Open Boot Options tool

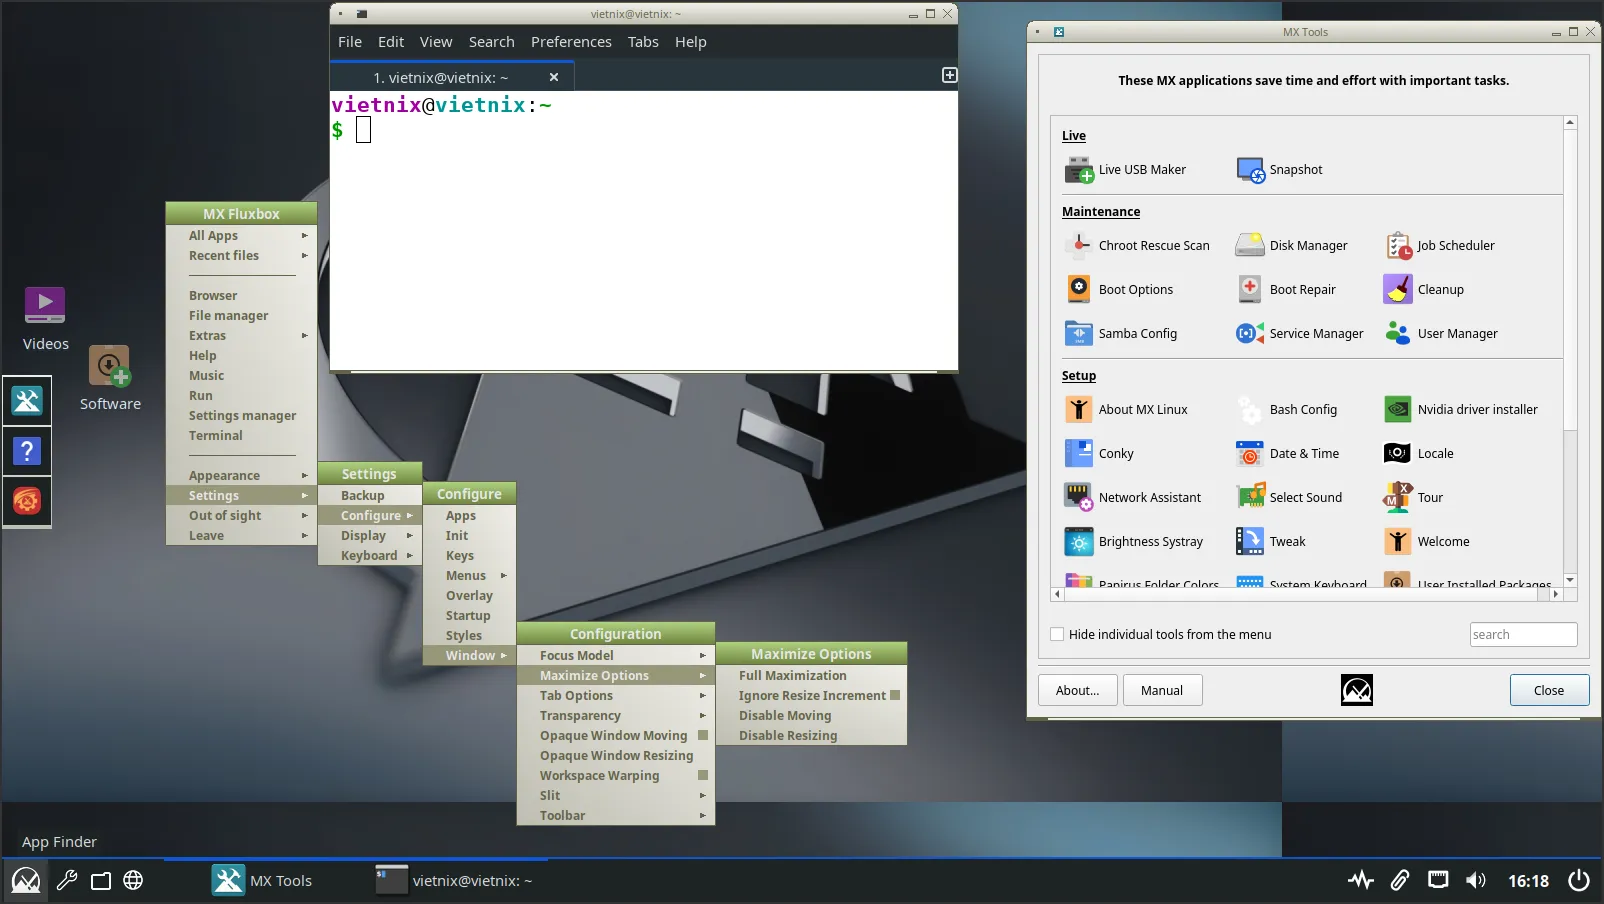(x=1120, y=290)
